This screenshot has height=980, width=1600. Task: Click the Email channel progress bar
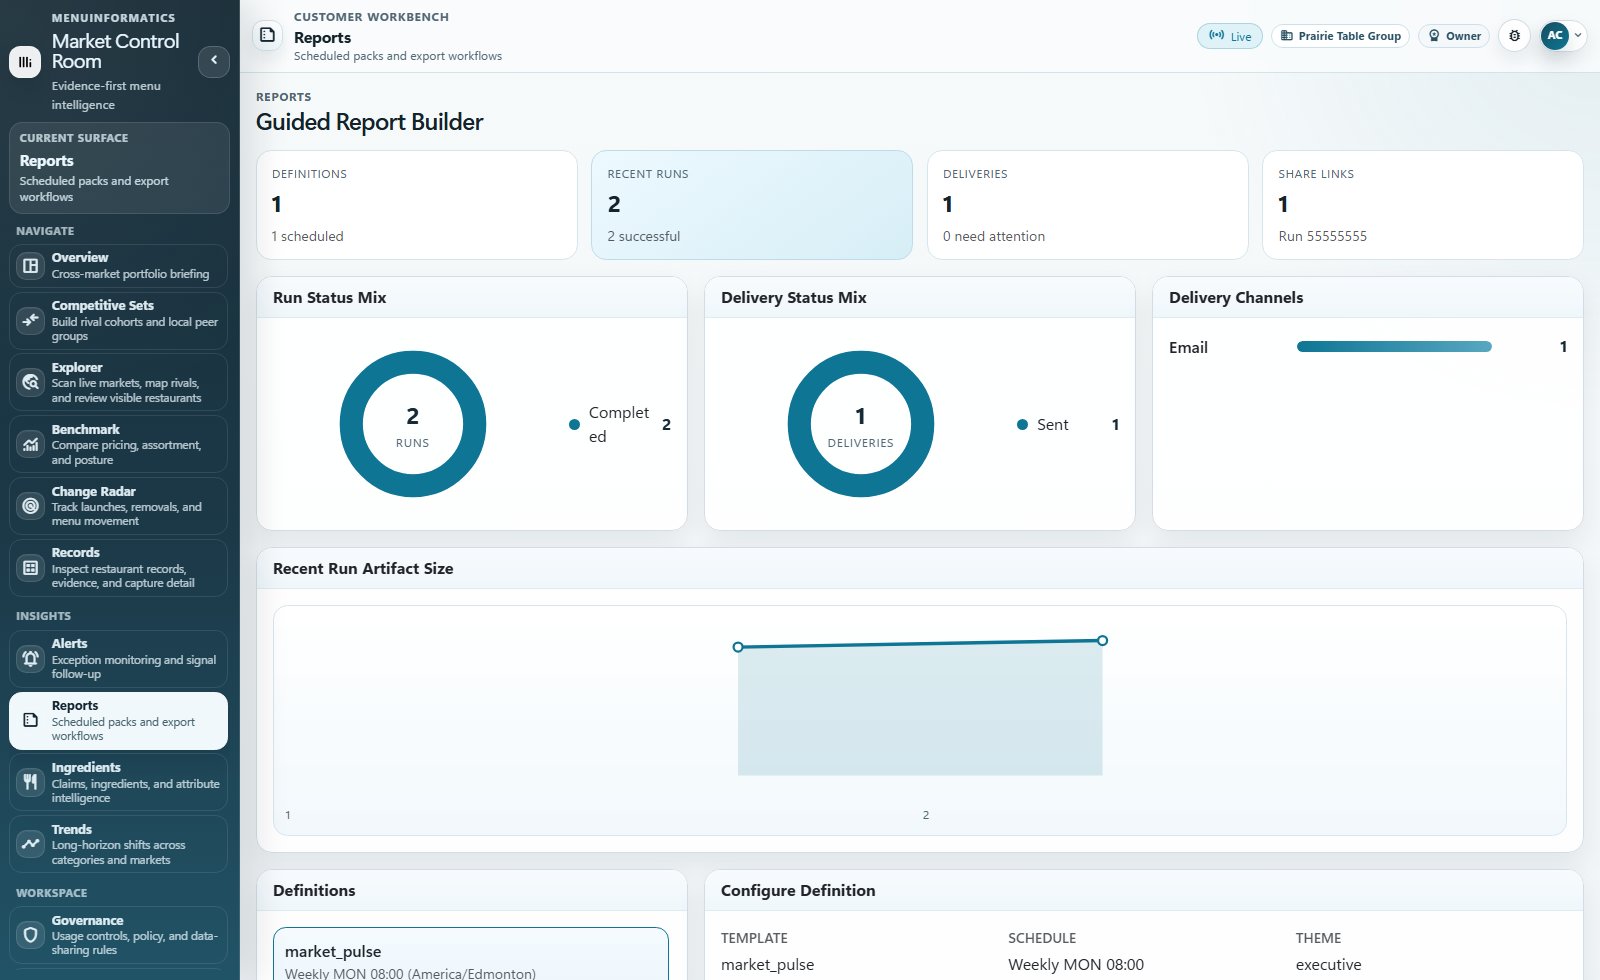coord(1394,347)
